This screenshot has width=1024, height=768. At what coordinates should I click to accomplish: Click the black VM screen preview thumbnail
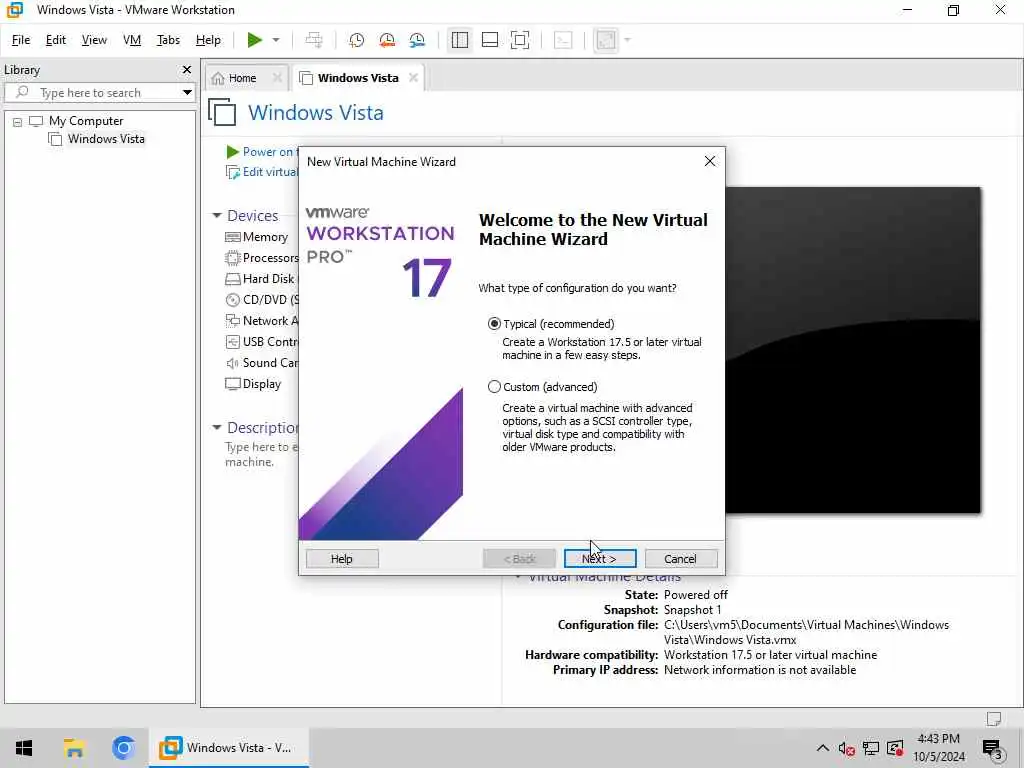pos(853,350)
